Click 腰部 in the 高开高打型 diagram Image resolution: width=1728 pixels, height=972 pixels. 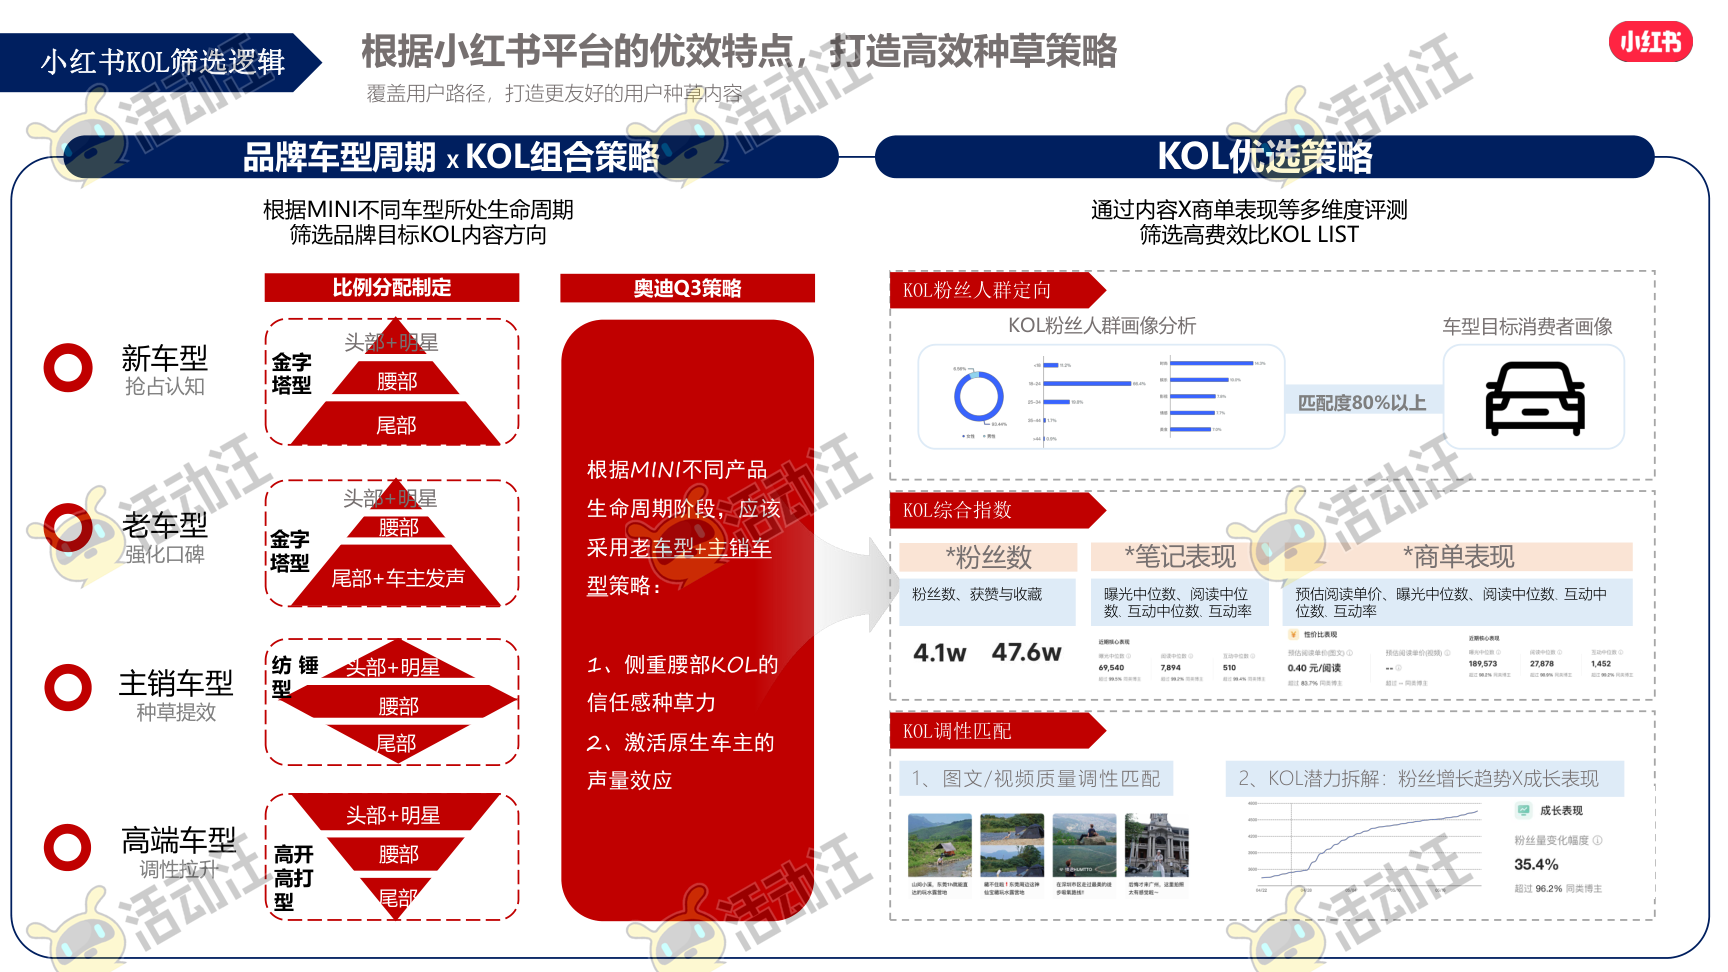click(x=398, y=854)
